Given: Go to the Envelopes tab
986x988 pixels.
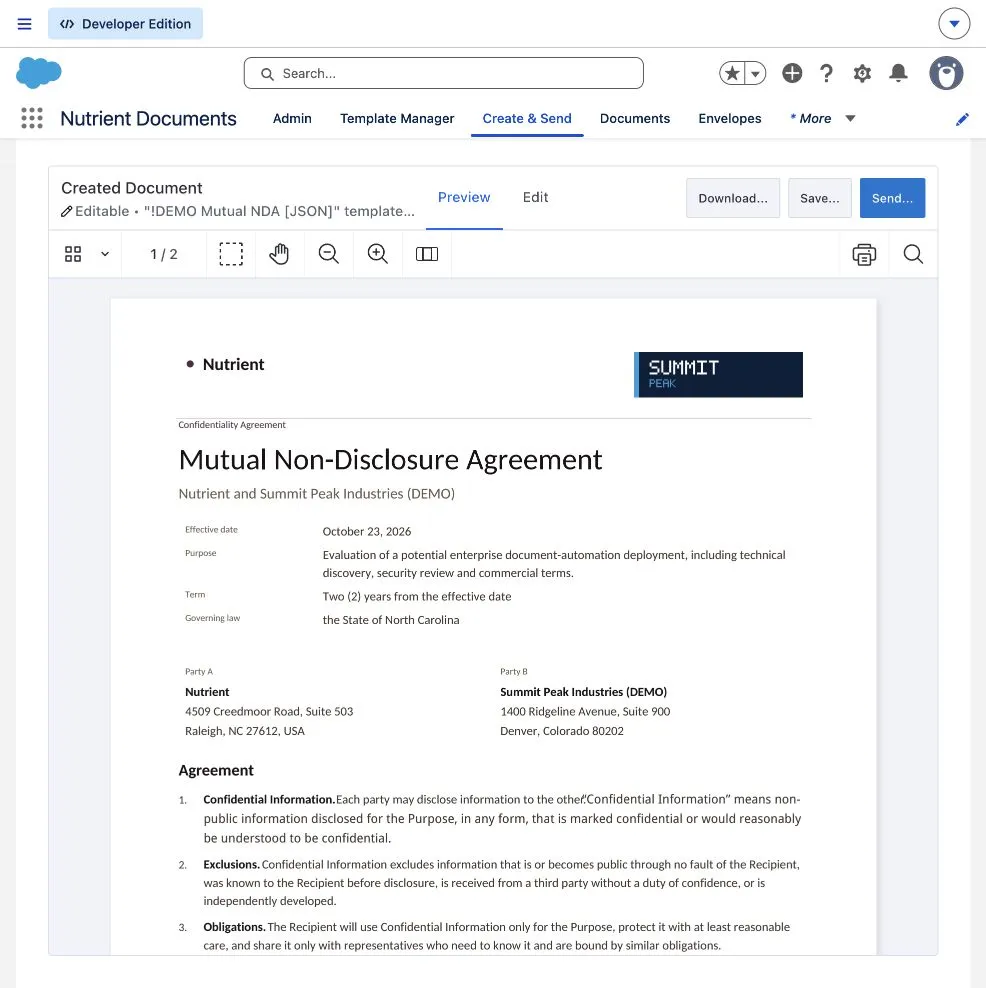Looking at the screenshot, I should point(730,118).
